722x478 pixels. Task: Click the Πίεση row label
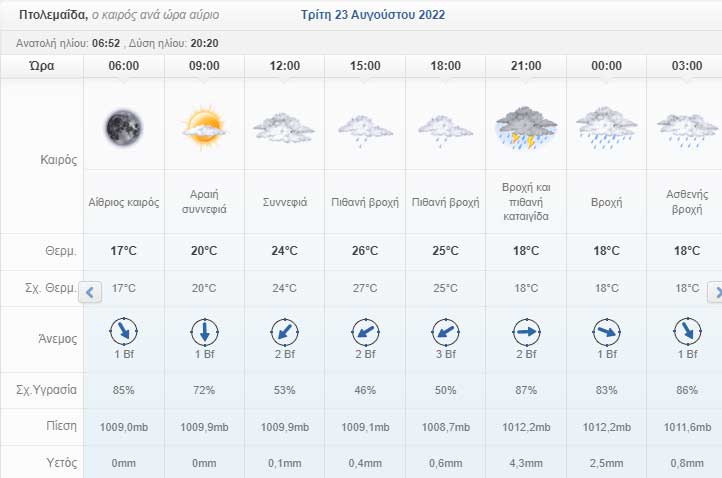click(x=61, y=426)
